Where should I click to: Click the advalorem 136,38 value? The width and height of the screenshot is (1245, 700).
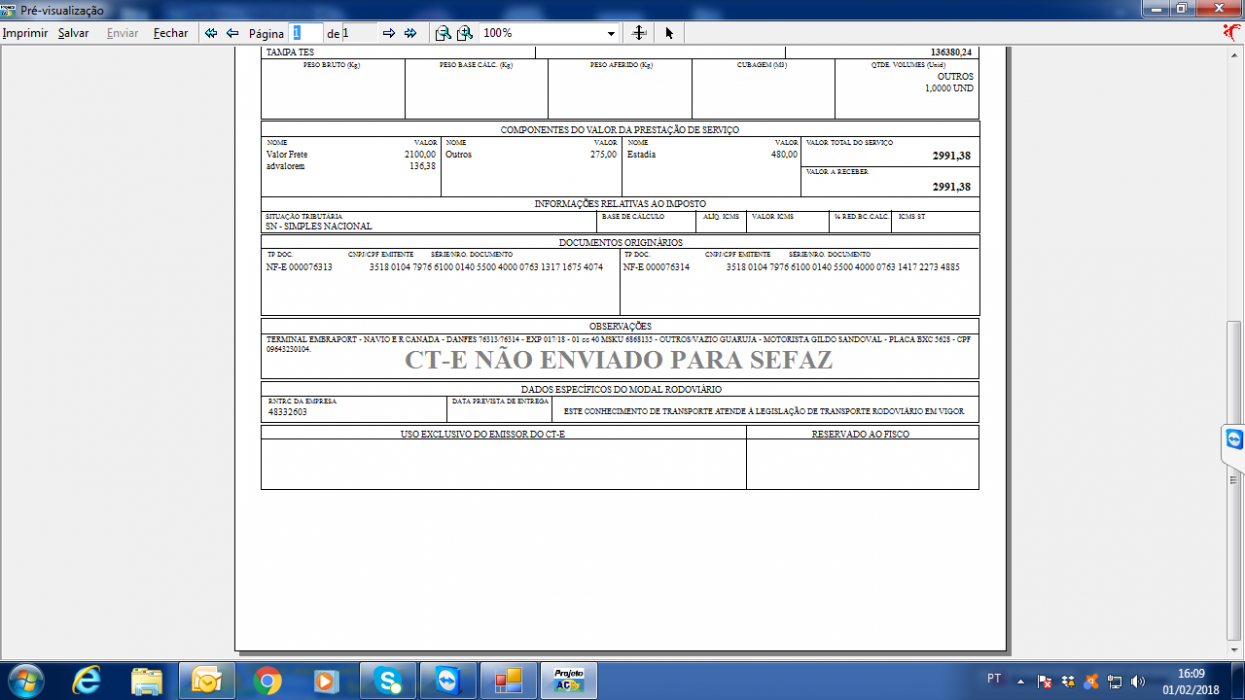[423, 166]
